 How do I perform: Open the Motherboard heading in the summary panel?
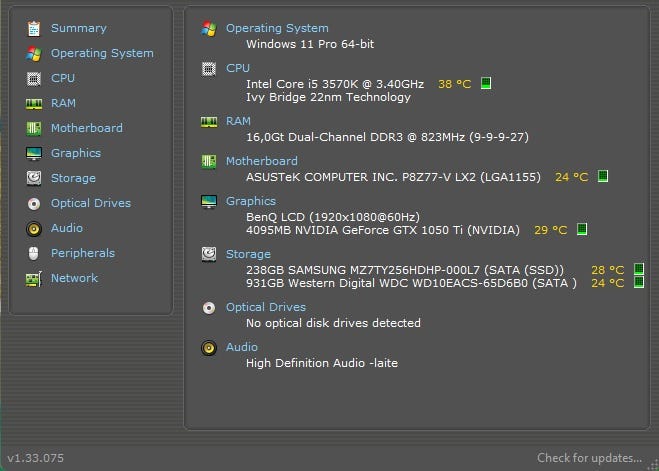pos(261,161)
